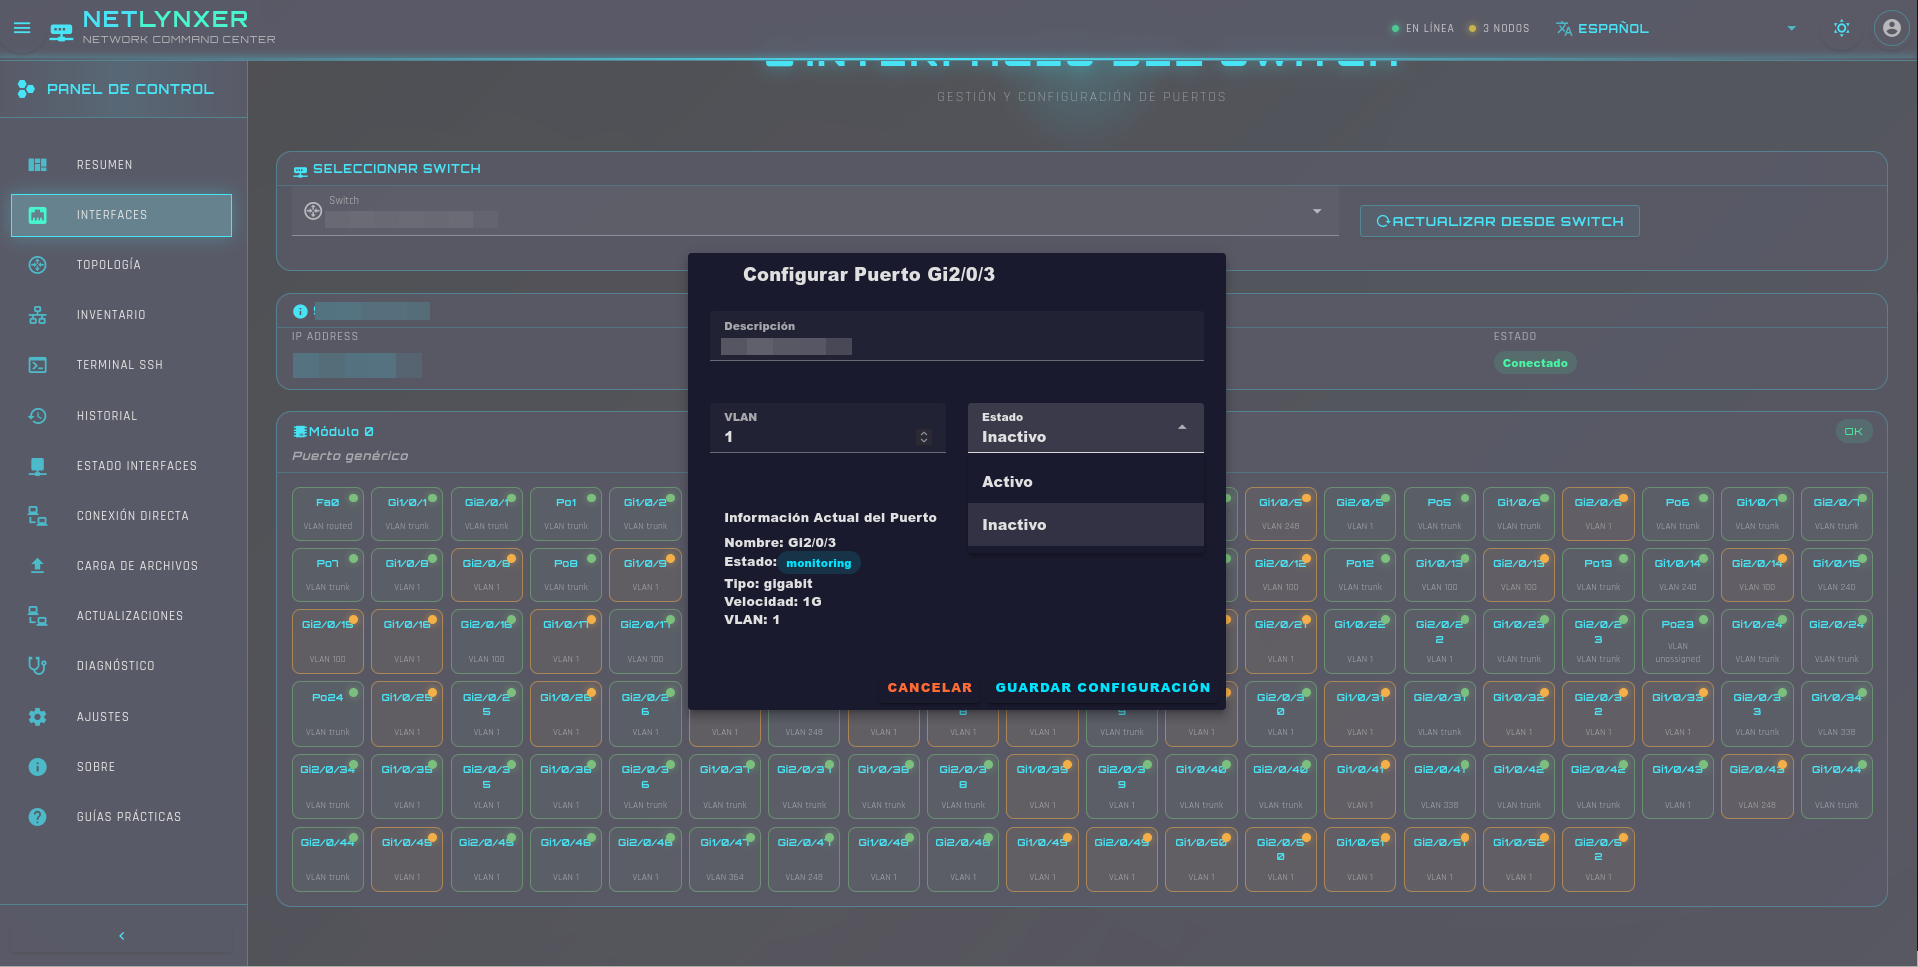
Task: Go to Historial in the sidebar
Action: pos(107,416)
